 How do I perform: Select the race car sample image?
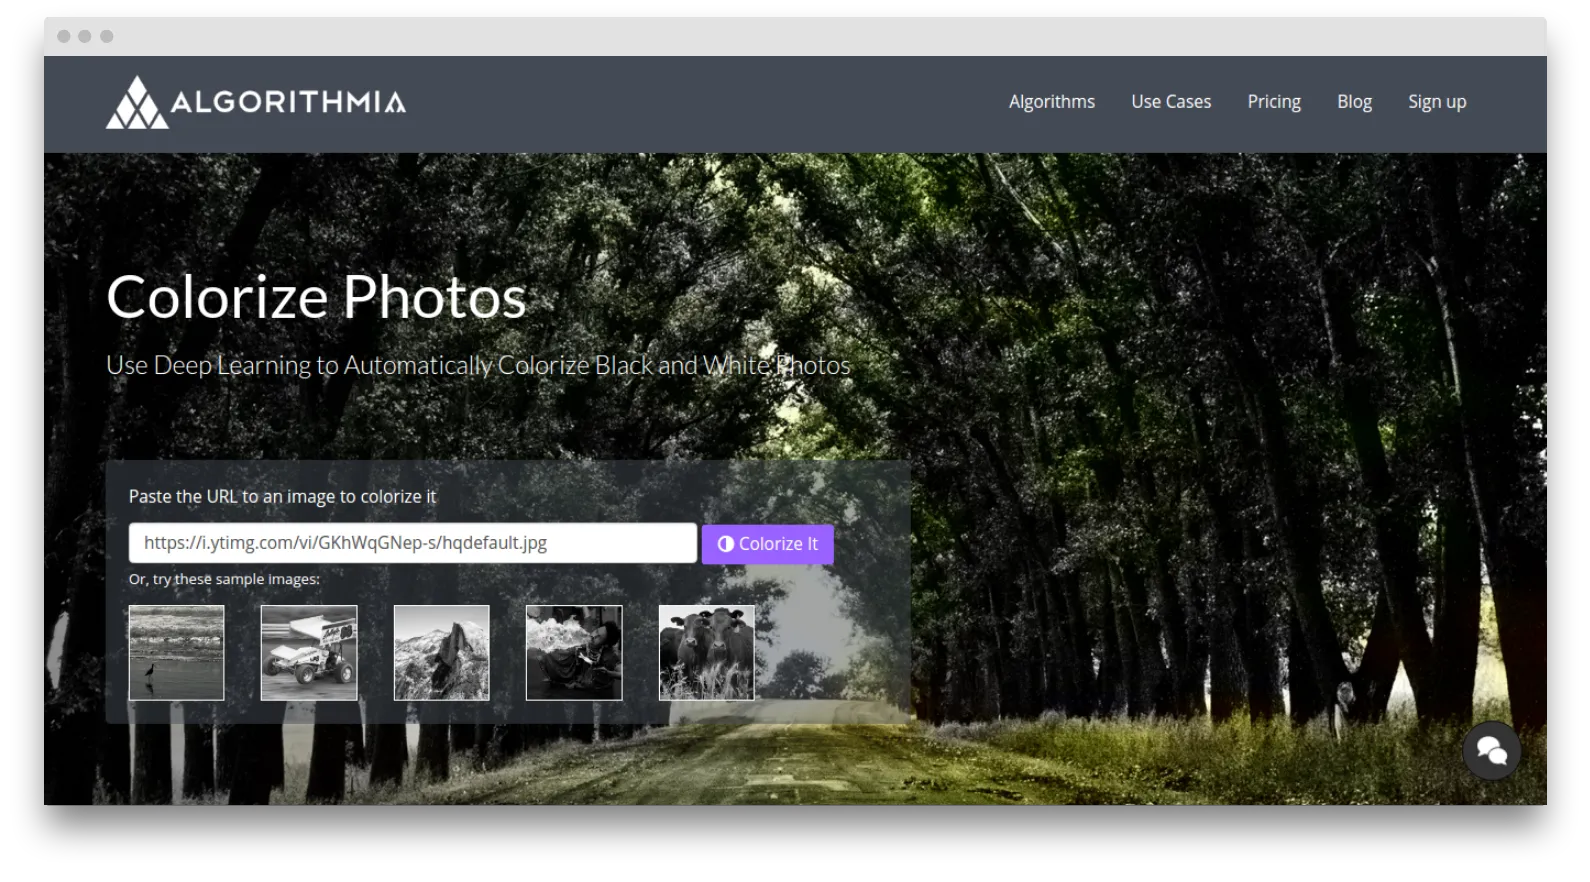click(x=309, y=653)
